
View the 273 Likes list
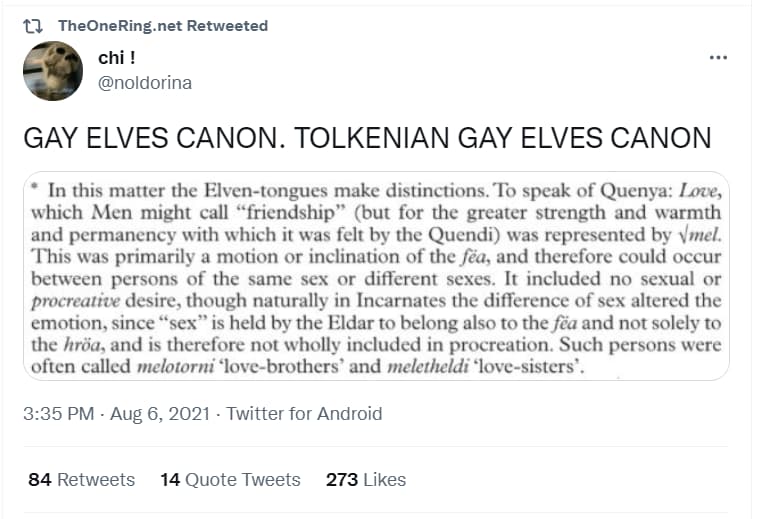tap(366, 480)
